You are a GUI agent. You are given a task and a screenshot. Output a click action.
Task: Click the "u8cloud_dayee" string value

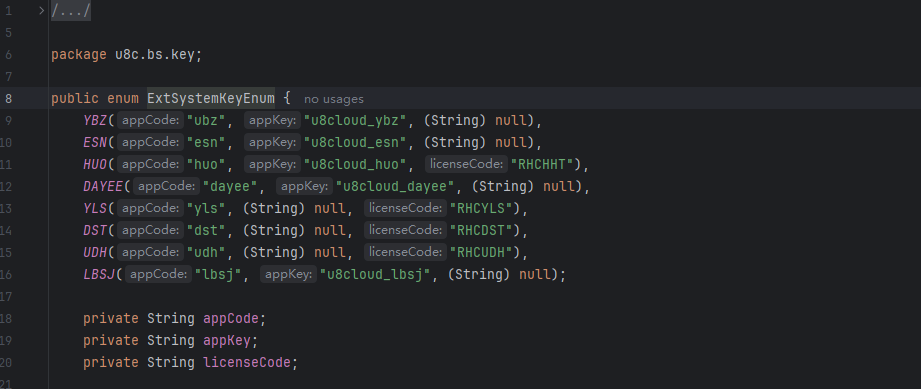[395, 187]
